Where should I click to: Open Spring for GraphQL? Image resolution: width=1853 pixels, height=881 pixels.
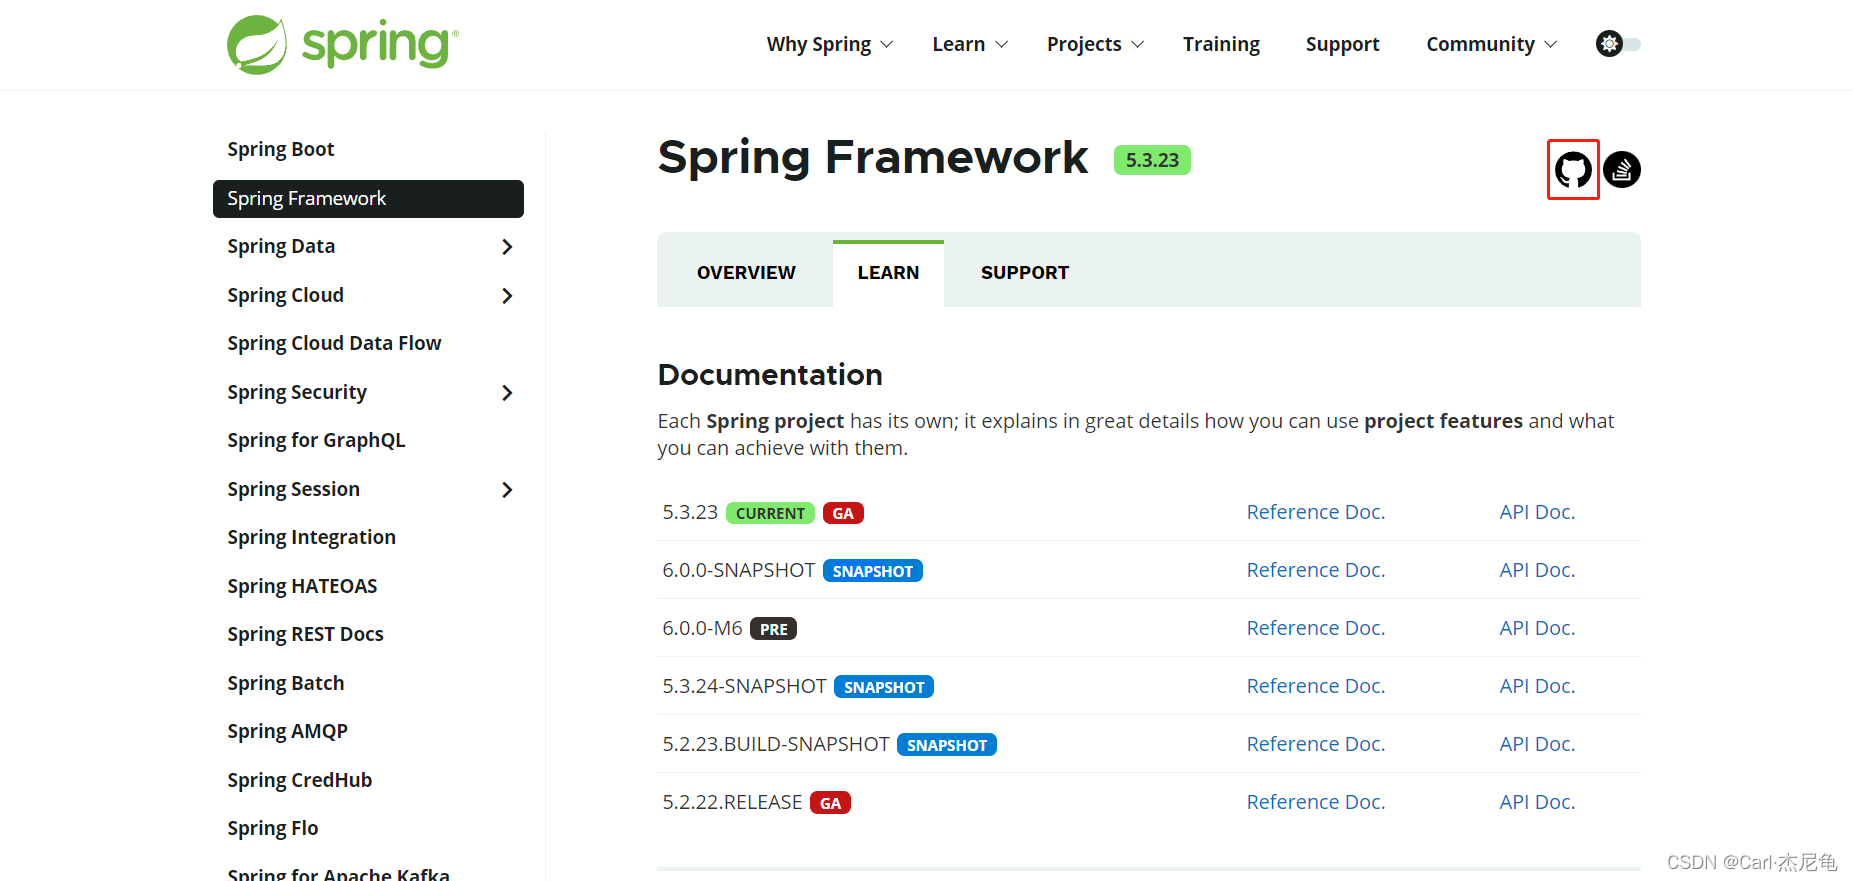(316, 440)
